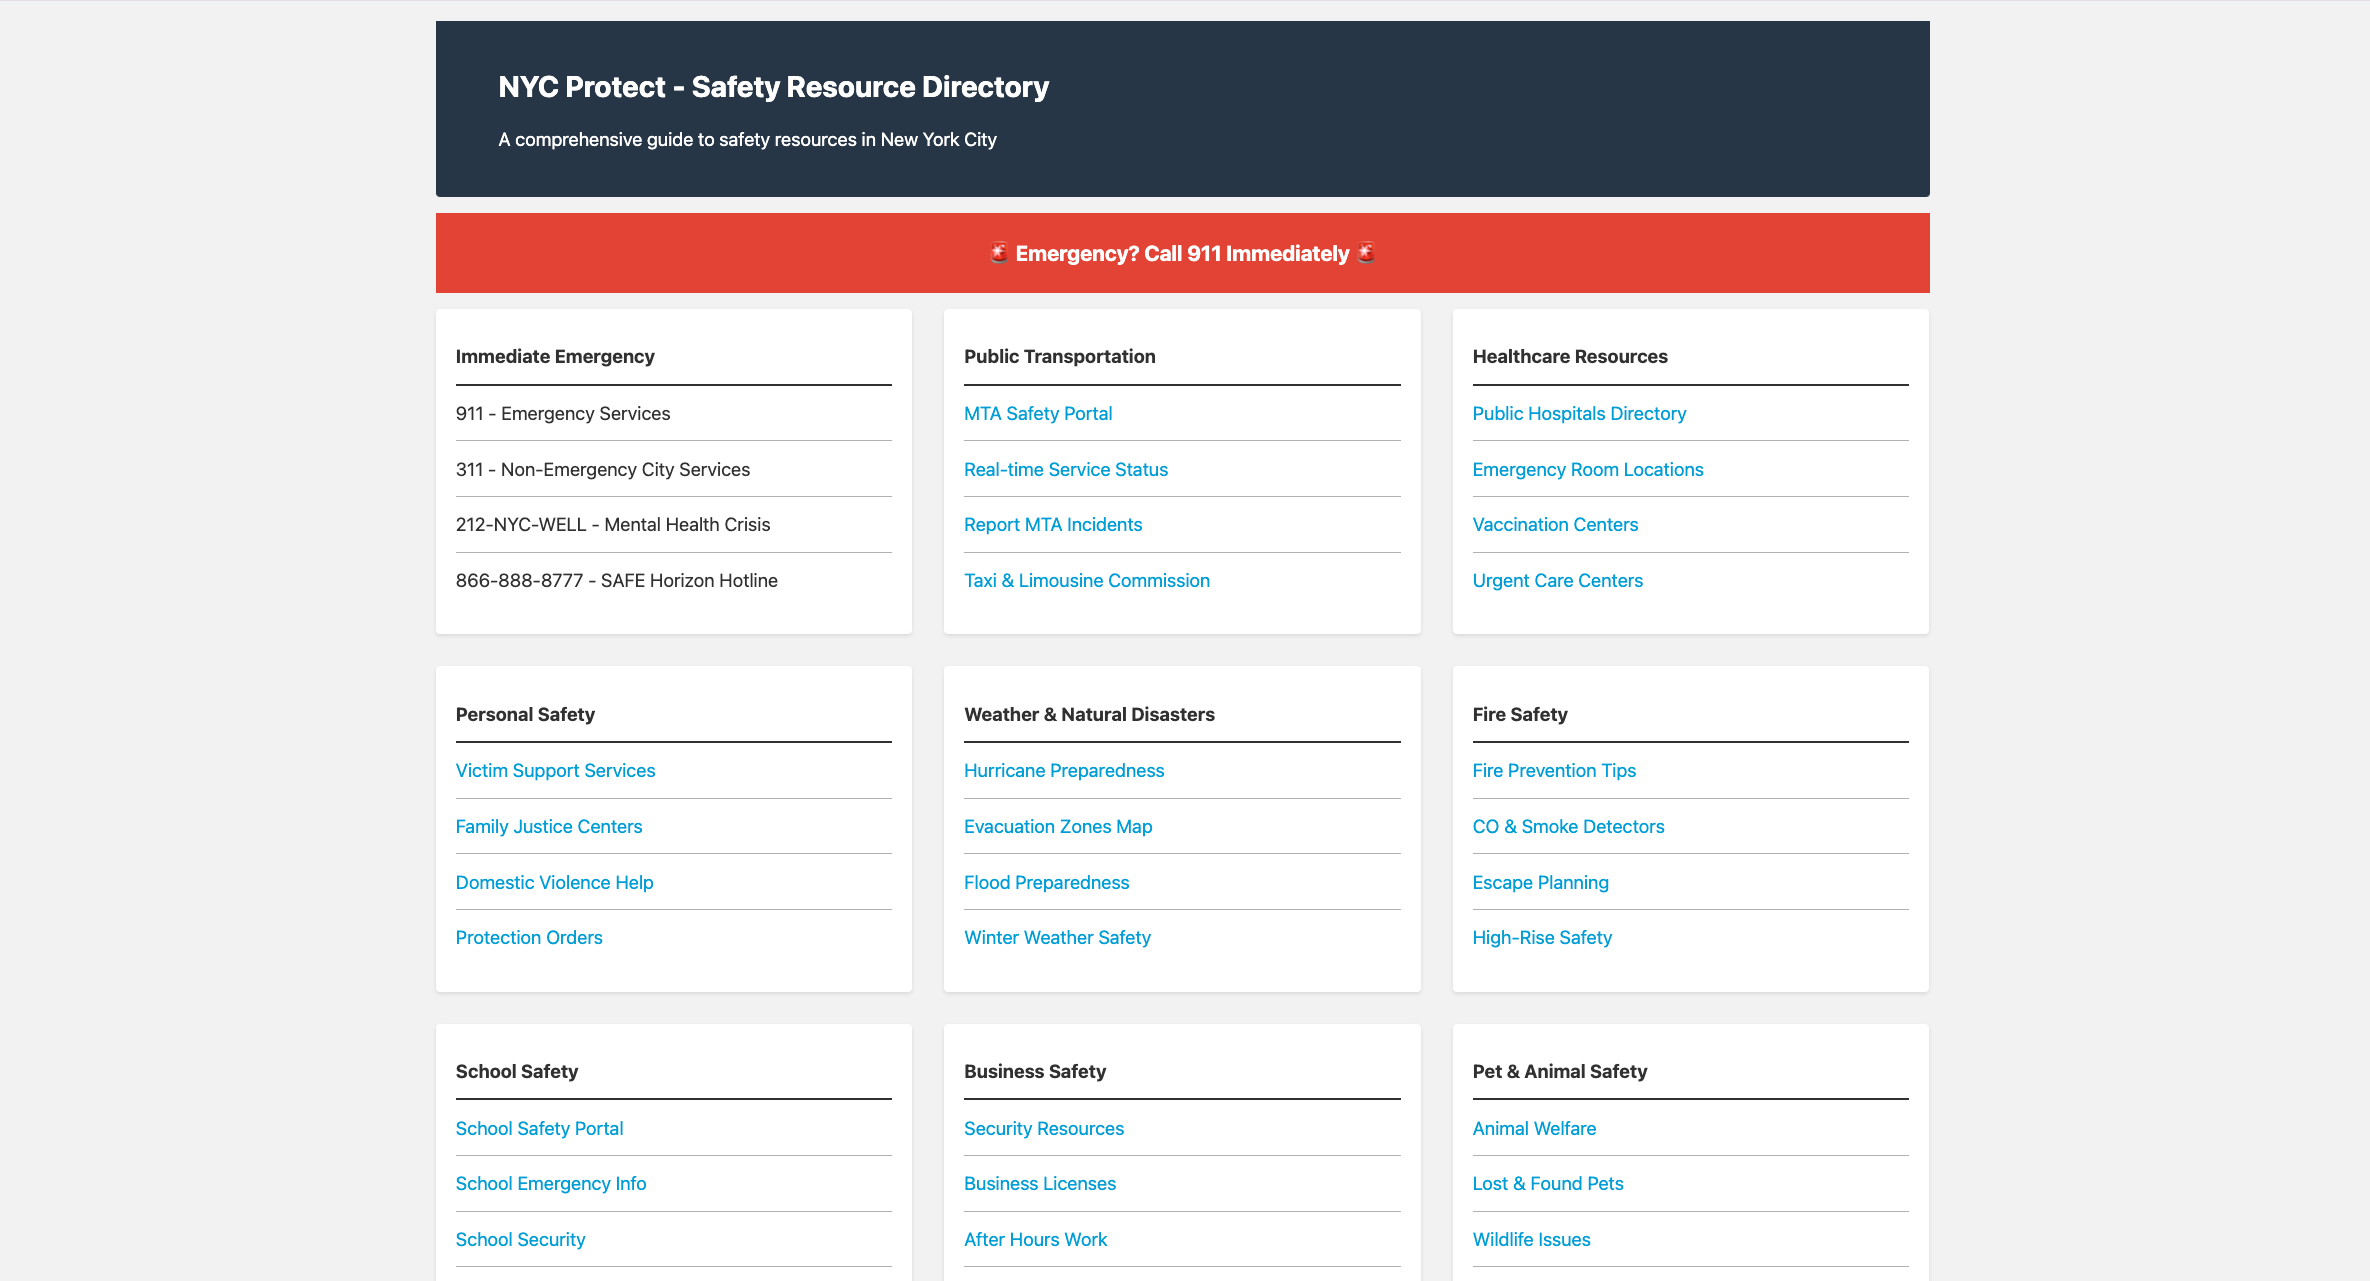Check Real-time Service Status link
This screenshot has height=1281, width=2370.
[x=1065, y=469]
